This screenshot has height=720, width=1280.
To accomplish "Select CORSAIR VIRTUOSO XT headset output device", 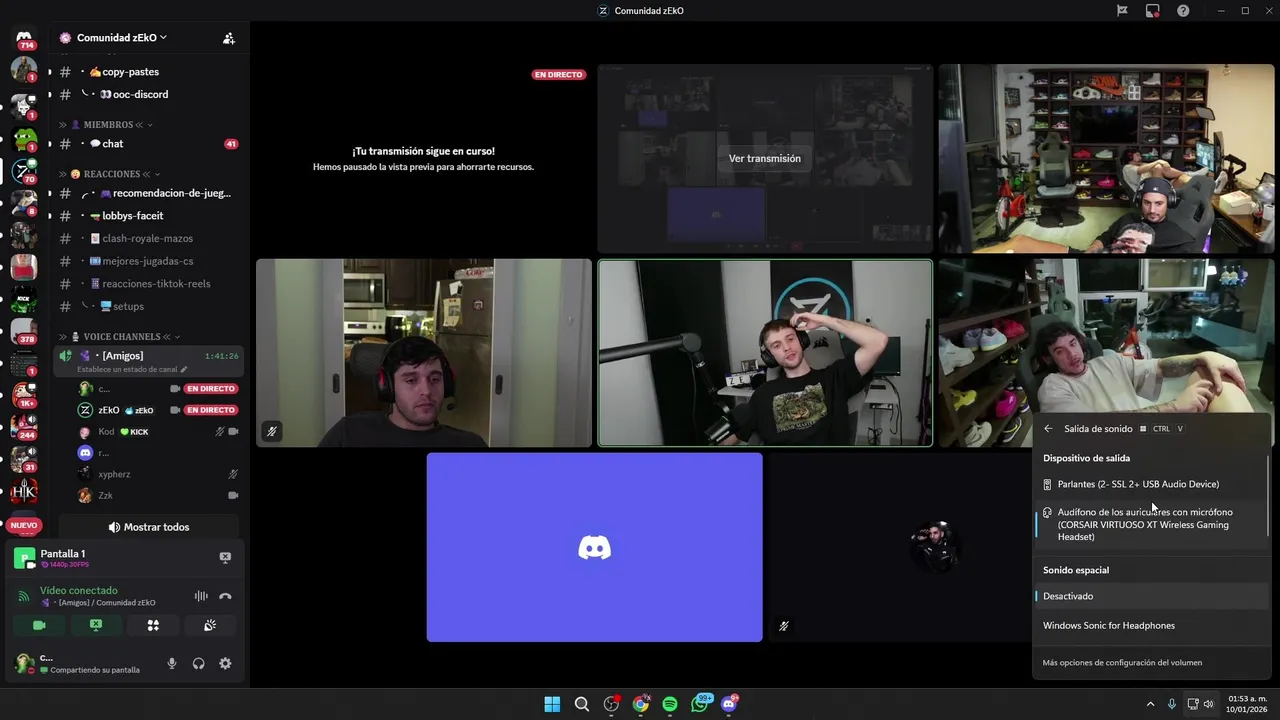I will click(1151, 524).
